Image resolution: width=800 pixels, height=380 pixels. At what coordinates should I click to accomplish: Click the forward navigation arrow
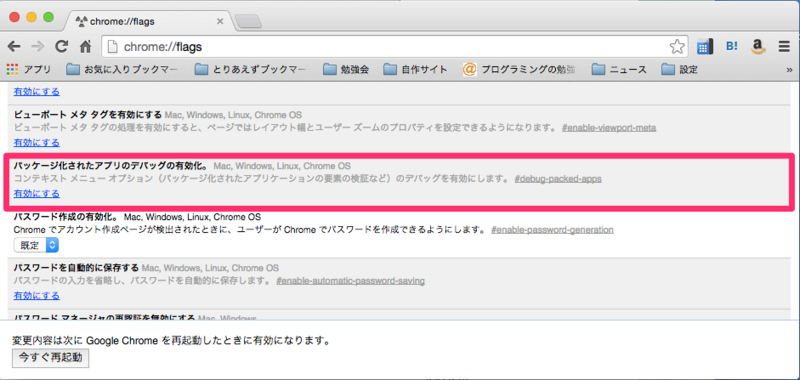pyautogui.click(x=38, y=47)
